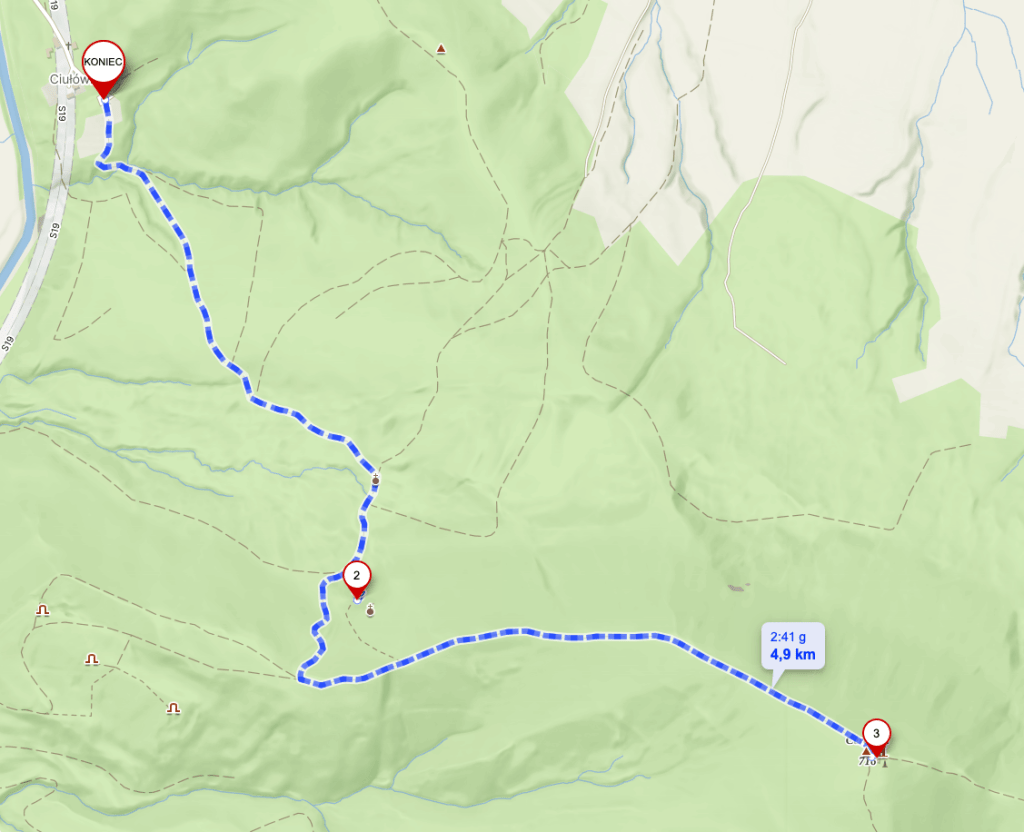Click the shrine icon beside waypoint 2

click(370, 611)
